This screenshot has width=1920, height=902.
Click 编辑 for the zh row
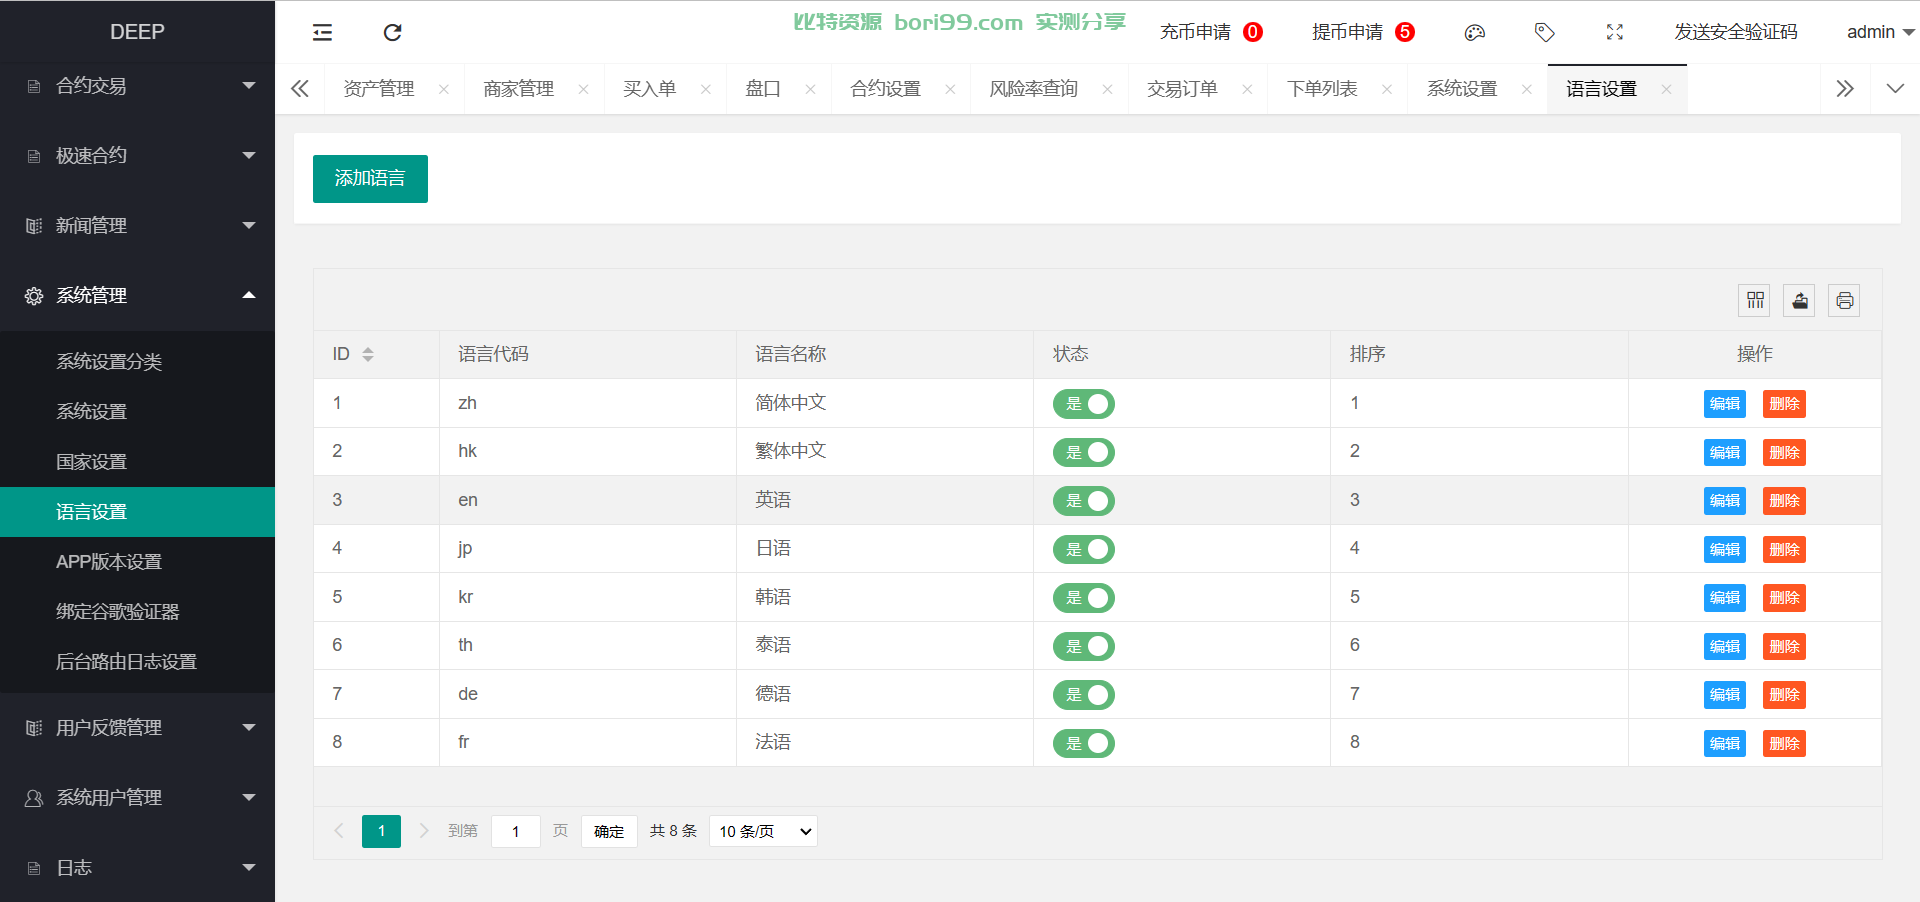(1724, 404)
